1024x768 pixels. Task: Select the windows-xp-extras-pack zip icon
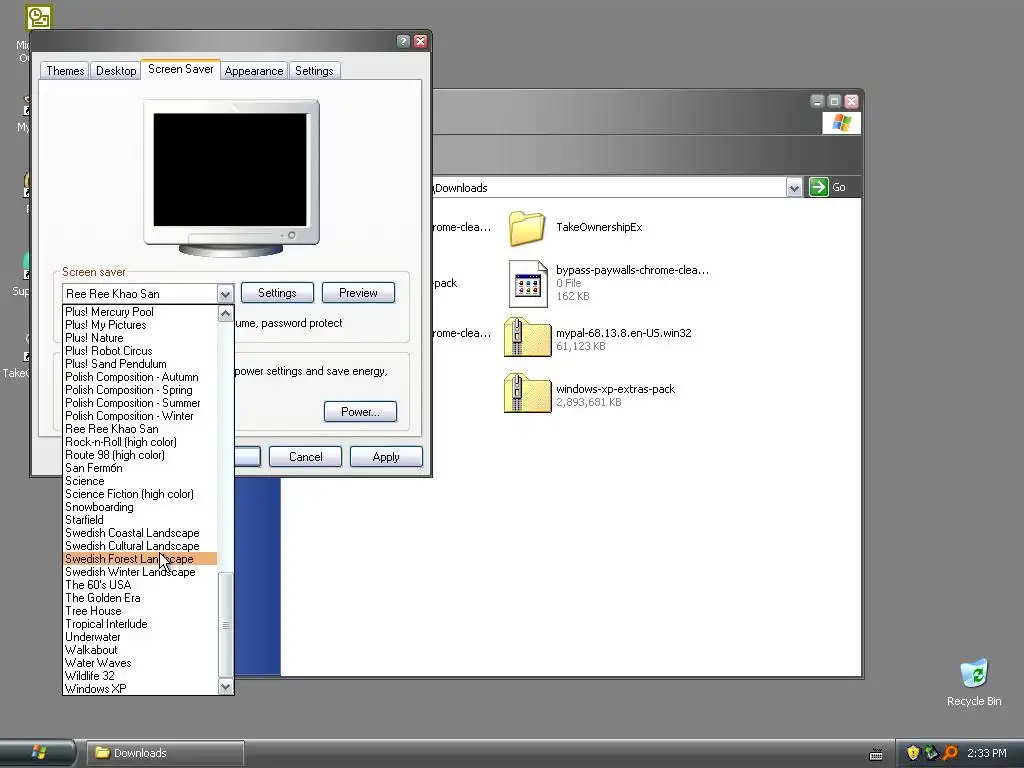pyautogui.click(x=528, y=393)
